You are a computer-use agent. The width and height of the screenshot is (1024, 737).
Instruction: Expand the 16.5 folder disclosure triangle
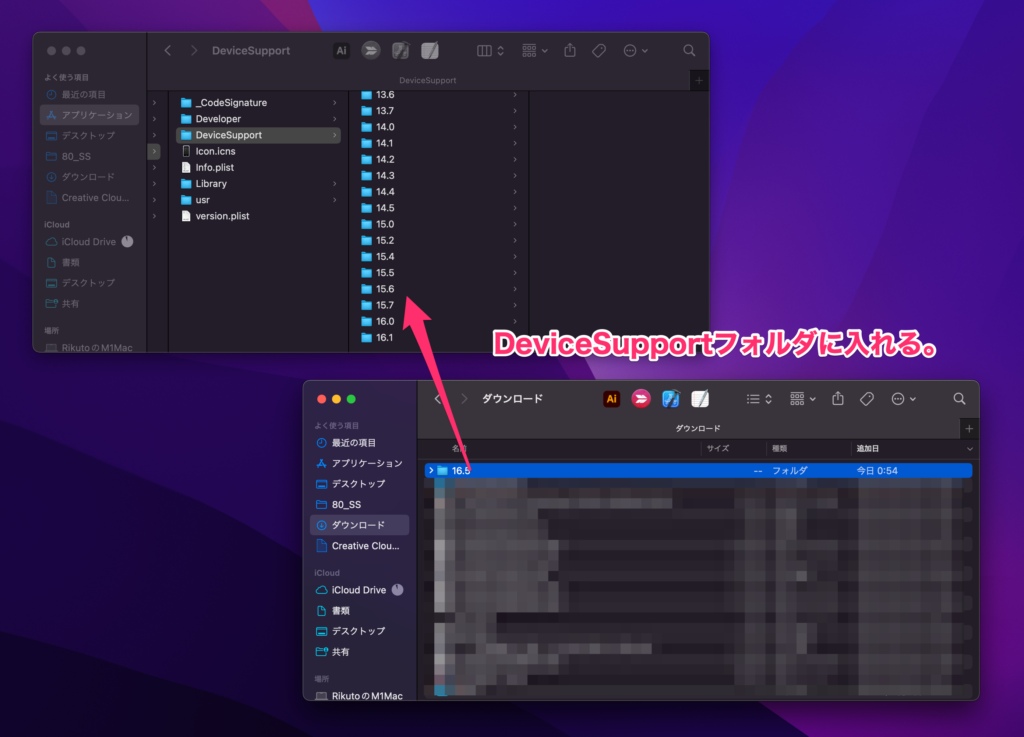point(431,470)
